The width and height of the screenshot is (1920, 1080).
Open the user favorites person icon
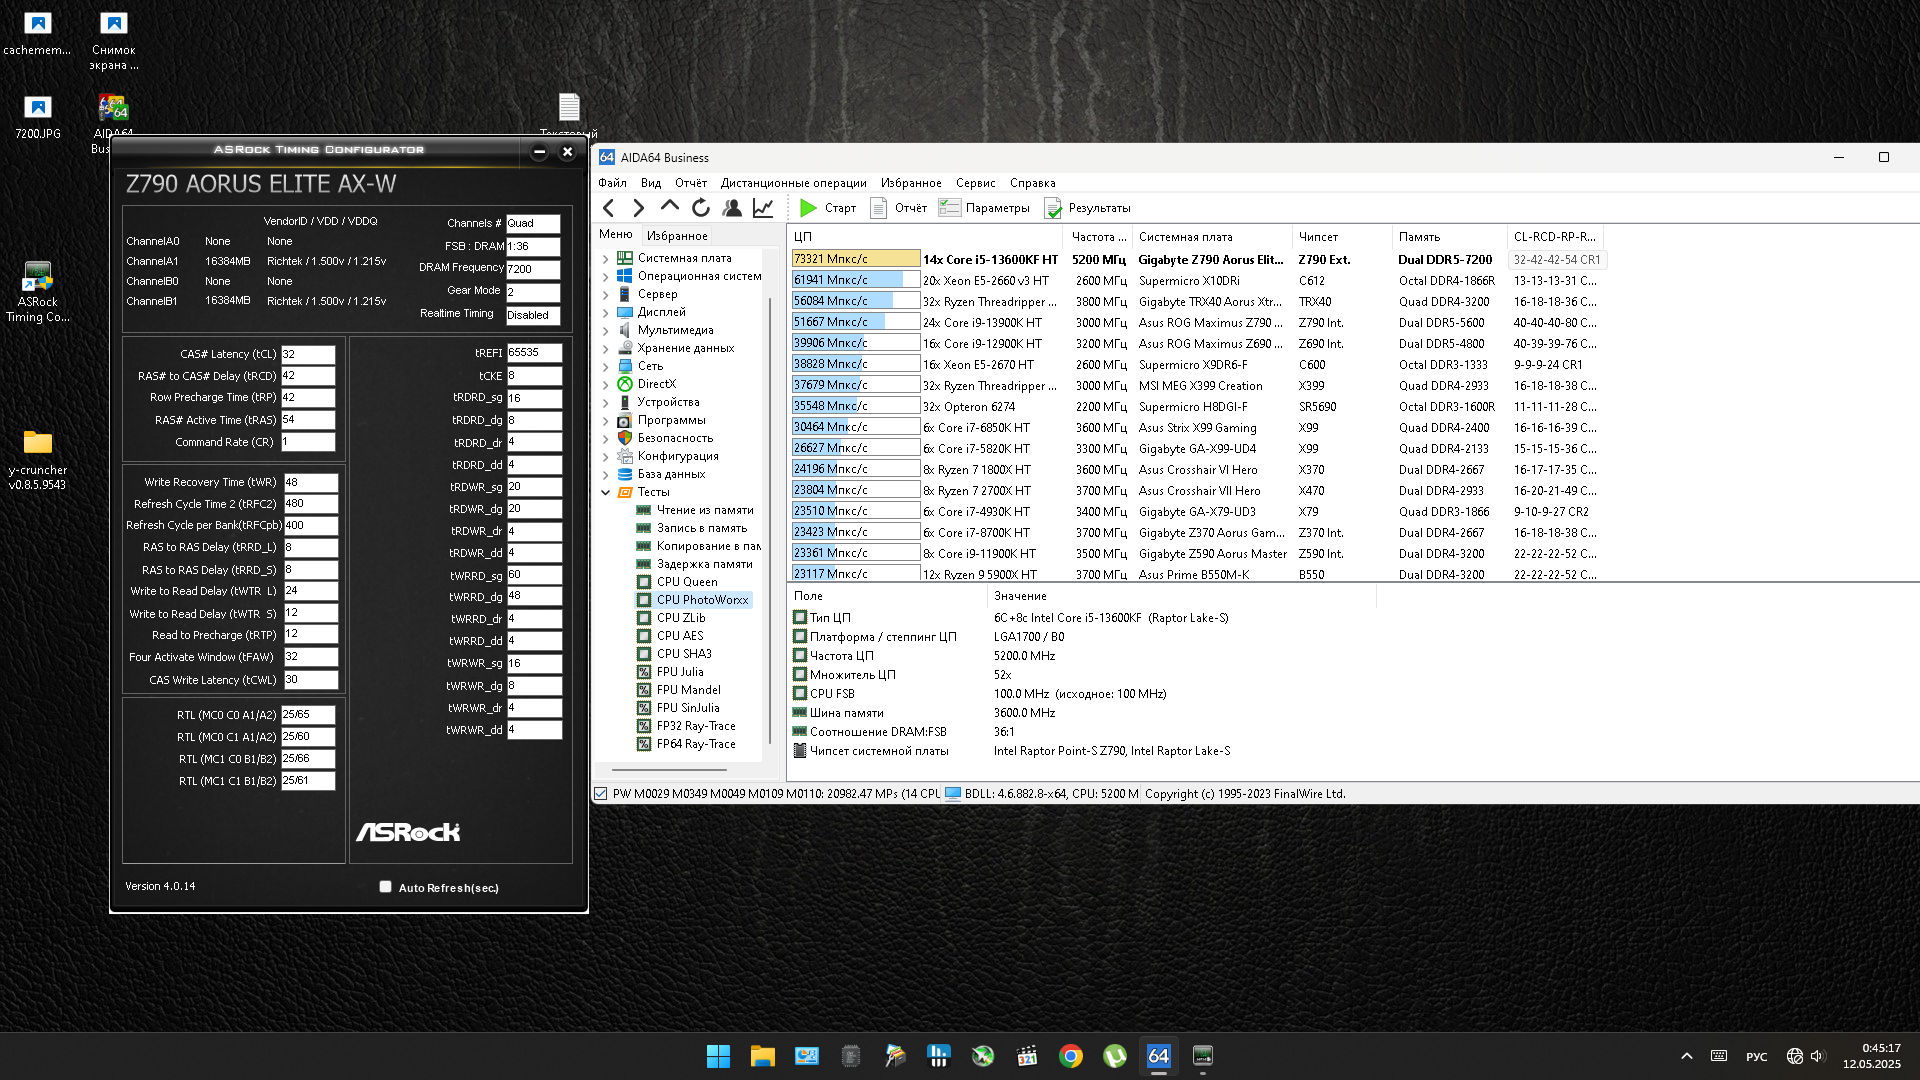pos(732,208)
